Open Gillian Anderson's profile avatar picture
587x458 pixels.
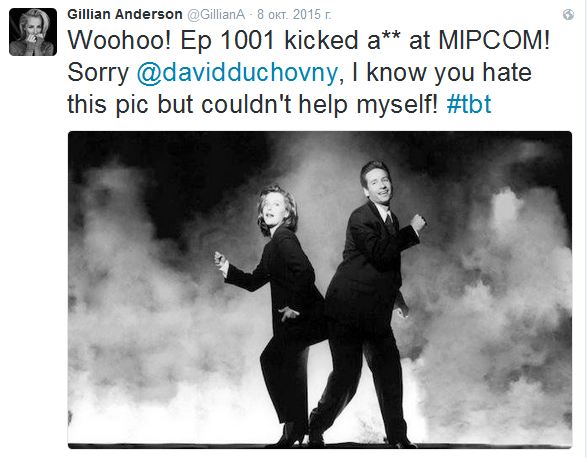[33, 32]
